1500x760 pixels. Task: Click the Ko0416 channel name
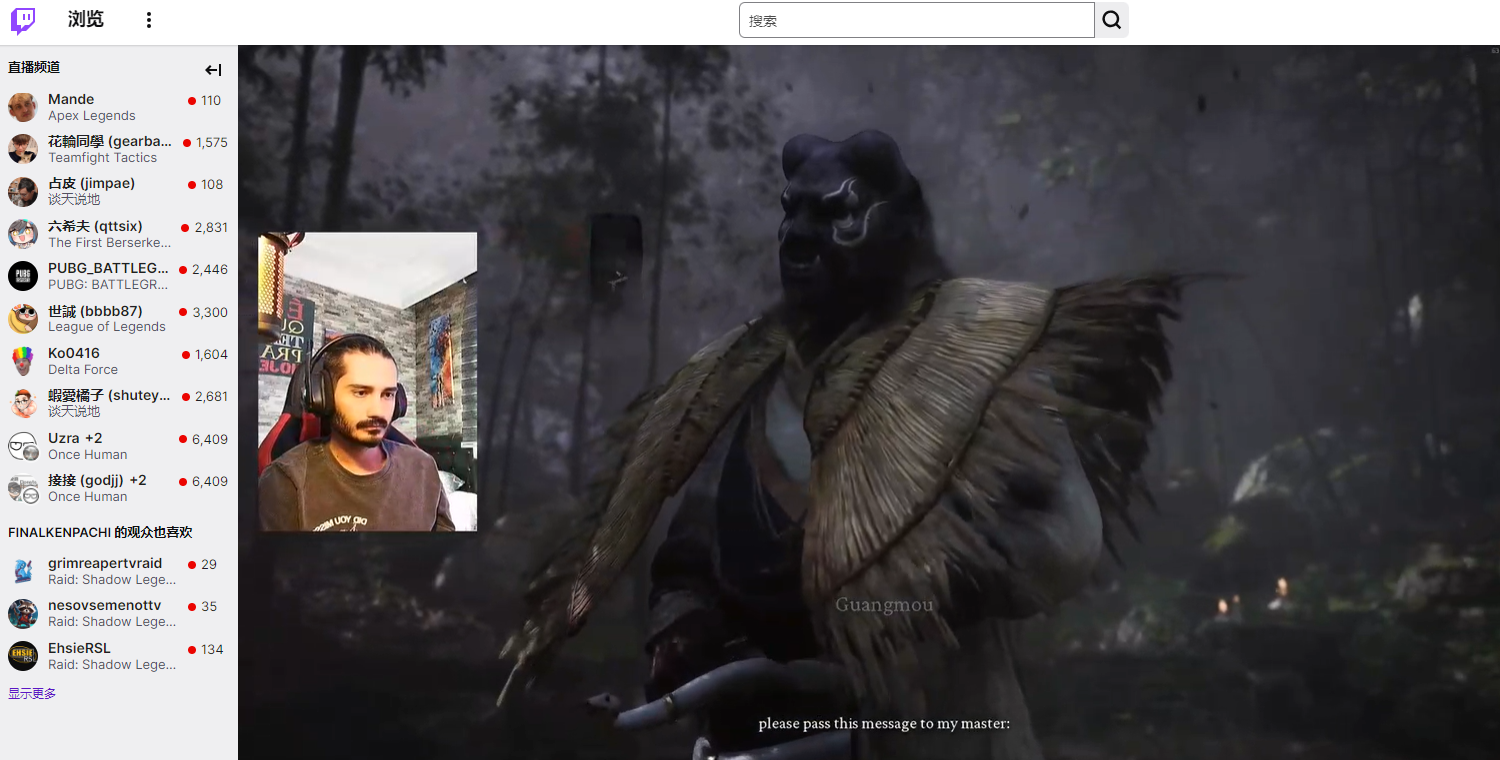pos(74,353)
